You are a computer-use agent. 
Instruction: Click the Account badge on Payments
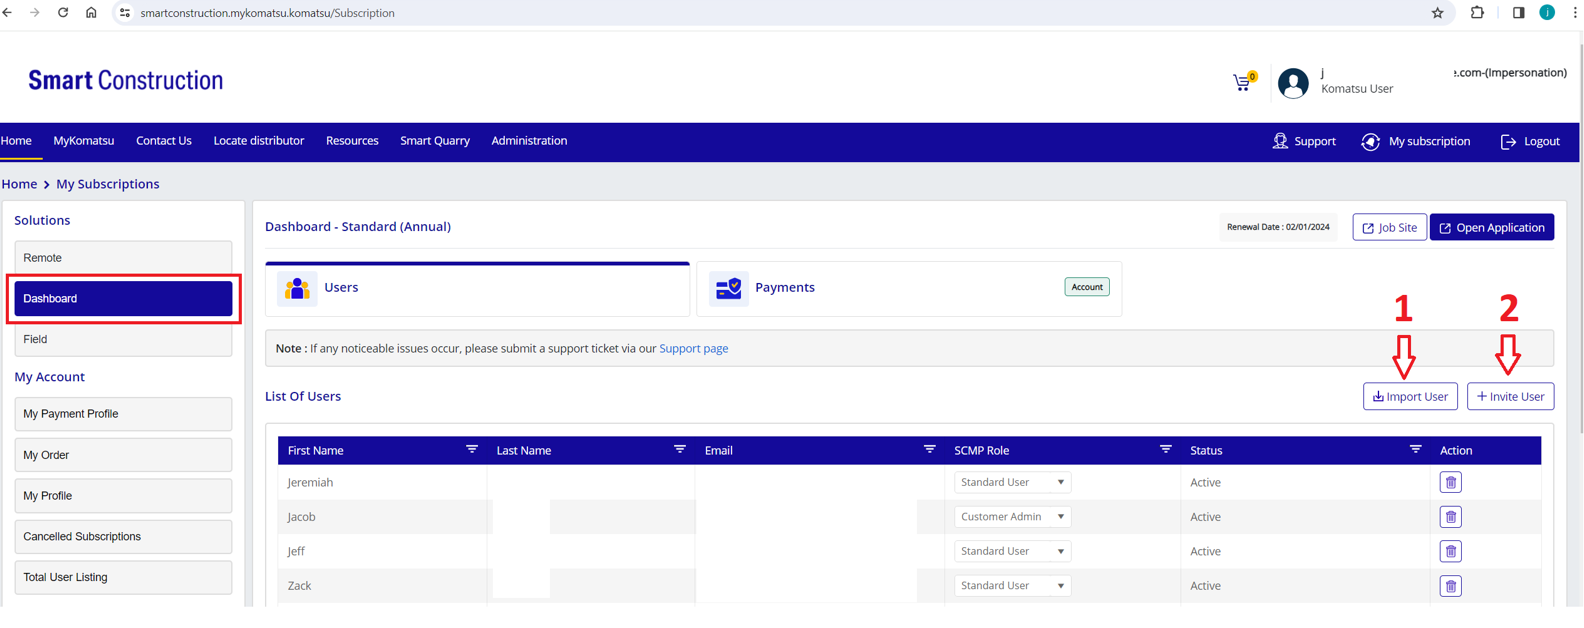tap(1087, 287)
